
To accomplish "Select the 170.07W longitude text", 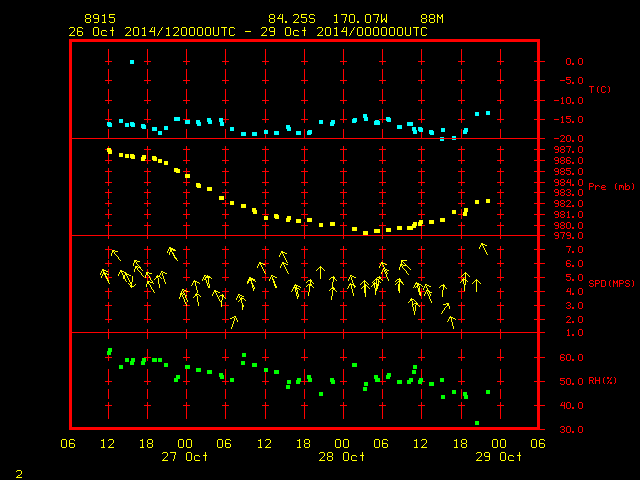I will pyautogui.click(x=360, y=19).
